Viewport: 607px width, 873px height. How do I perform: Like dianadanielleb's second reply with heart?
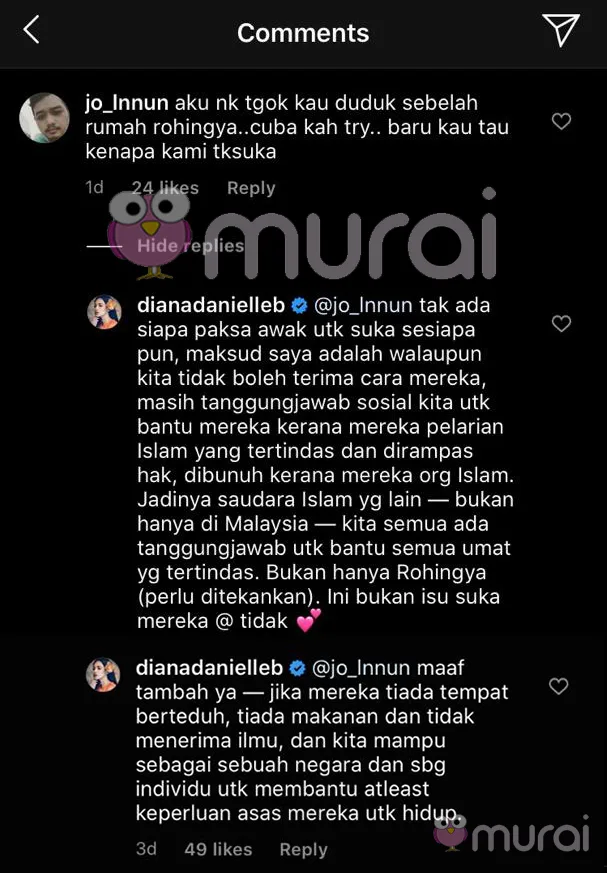(x=559, y=685)
